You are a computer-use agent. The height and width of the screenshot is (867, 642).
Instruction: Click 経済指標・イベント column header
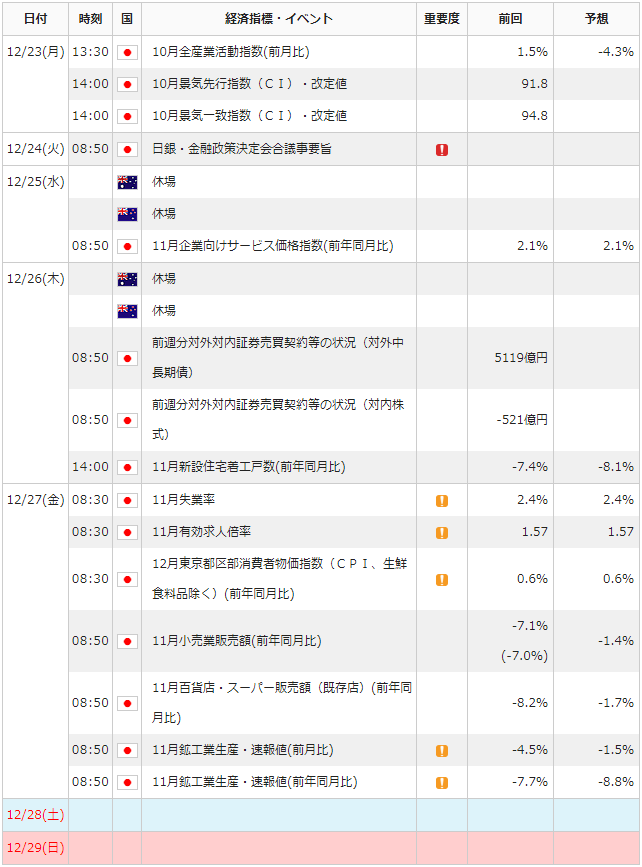[279, 19]
